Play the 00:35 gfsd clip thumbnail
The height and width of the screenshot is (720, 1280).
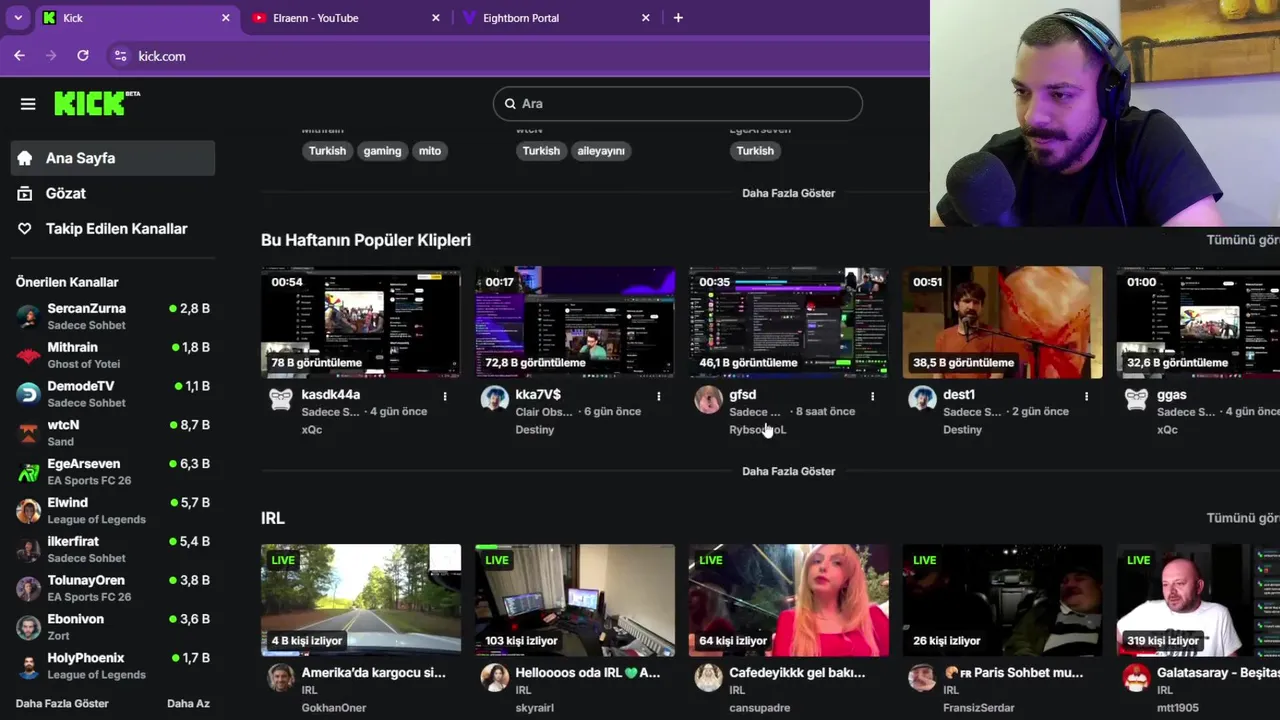pyautogui.click(x=789, y=322)
